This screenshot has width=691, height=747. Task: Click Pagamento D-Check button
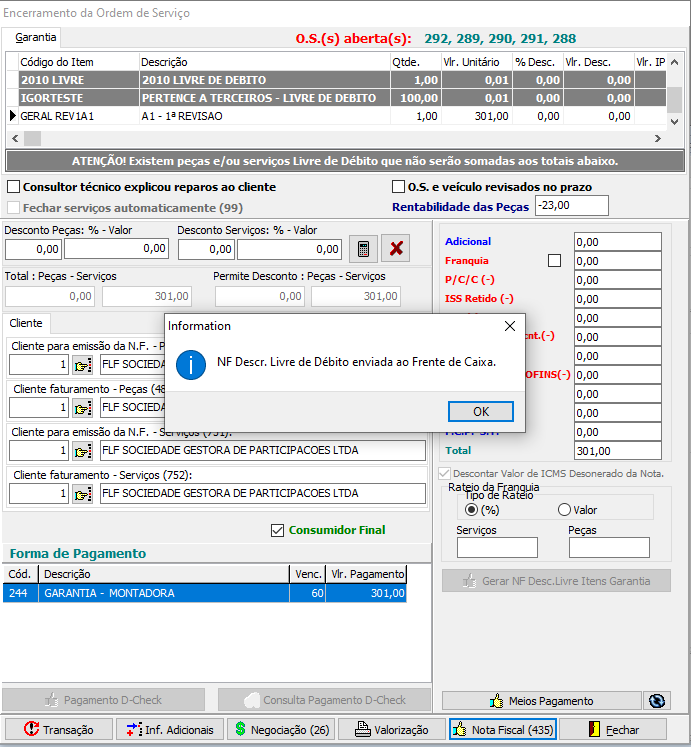[x=103, y=700]
